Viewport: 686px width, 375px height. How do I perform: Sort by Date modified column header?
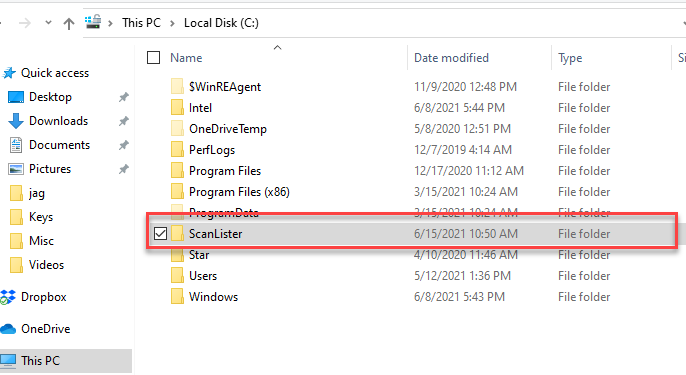click(451, 58)
